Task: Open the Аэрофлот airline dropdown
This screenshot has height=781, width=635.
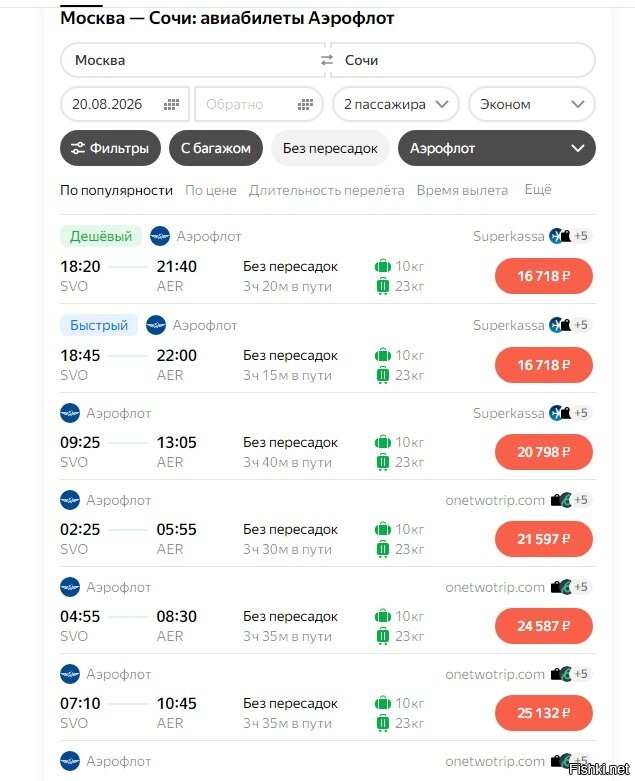Action: [497, 148]
